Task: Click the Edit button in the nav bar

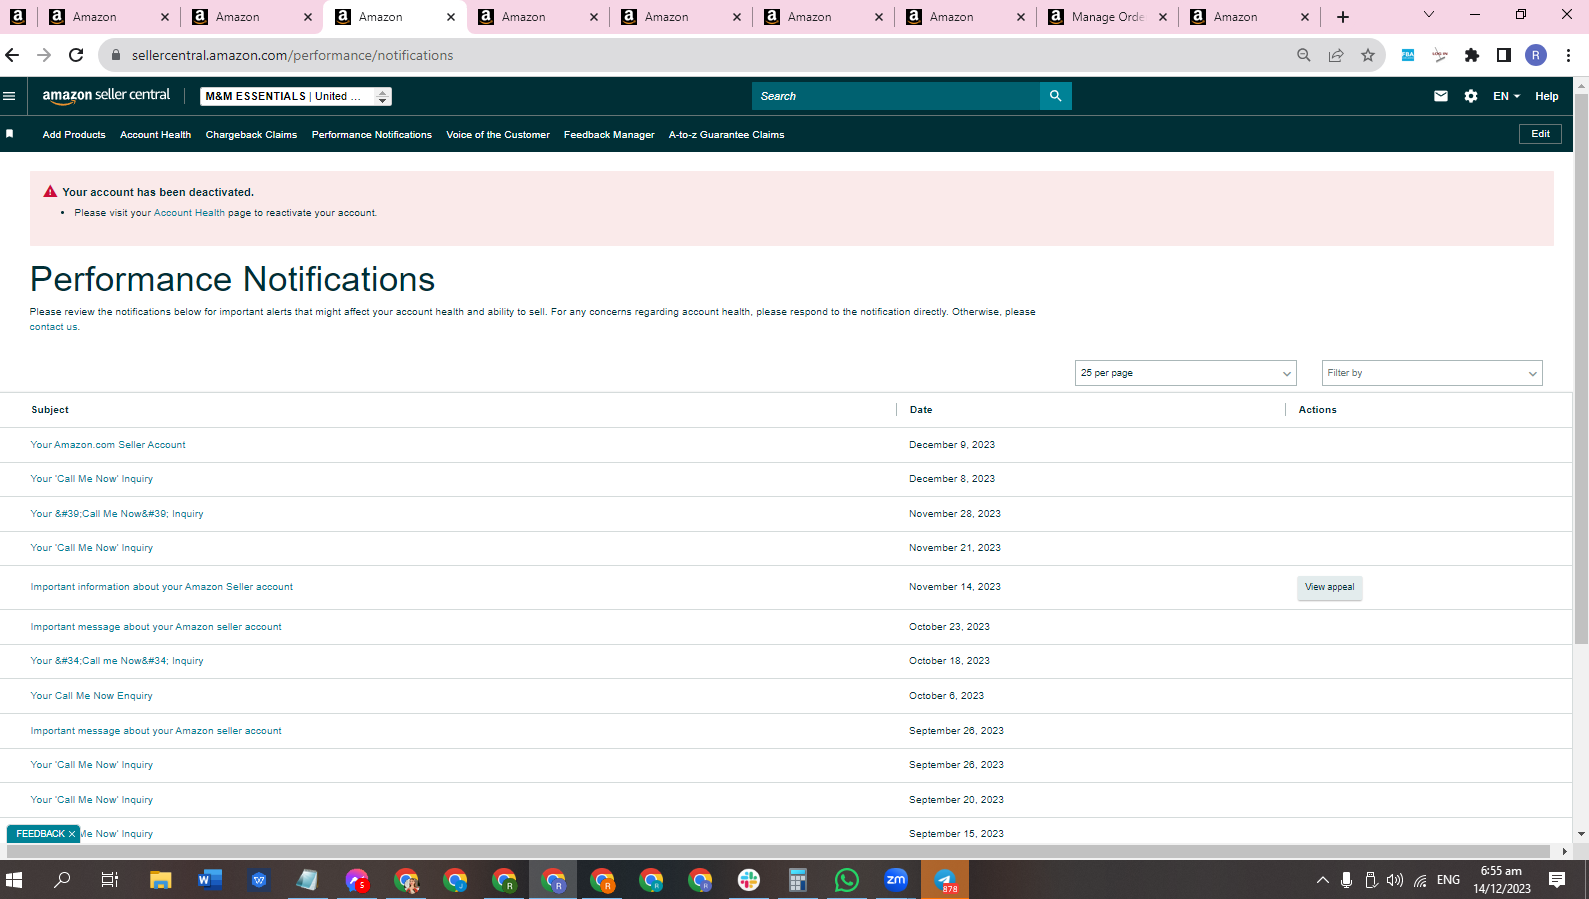Action: pos(1540,134)
